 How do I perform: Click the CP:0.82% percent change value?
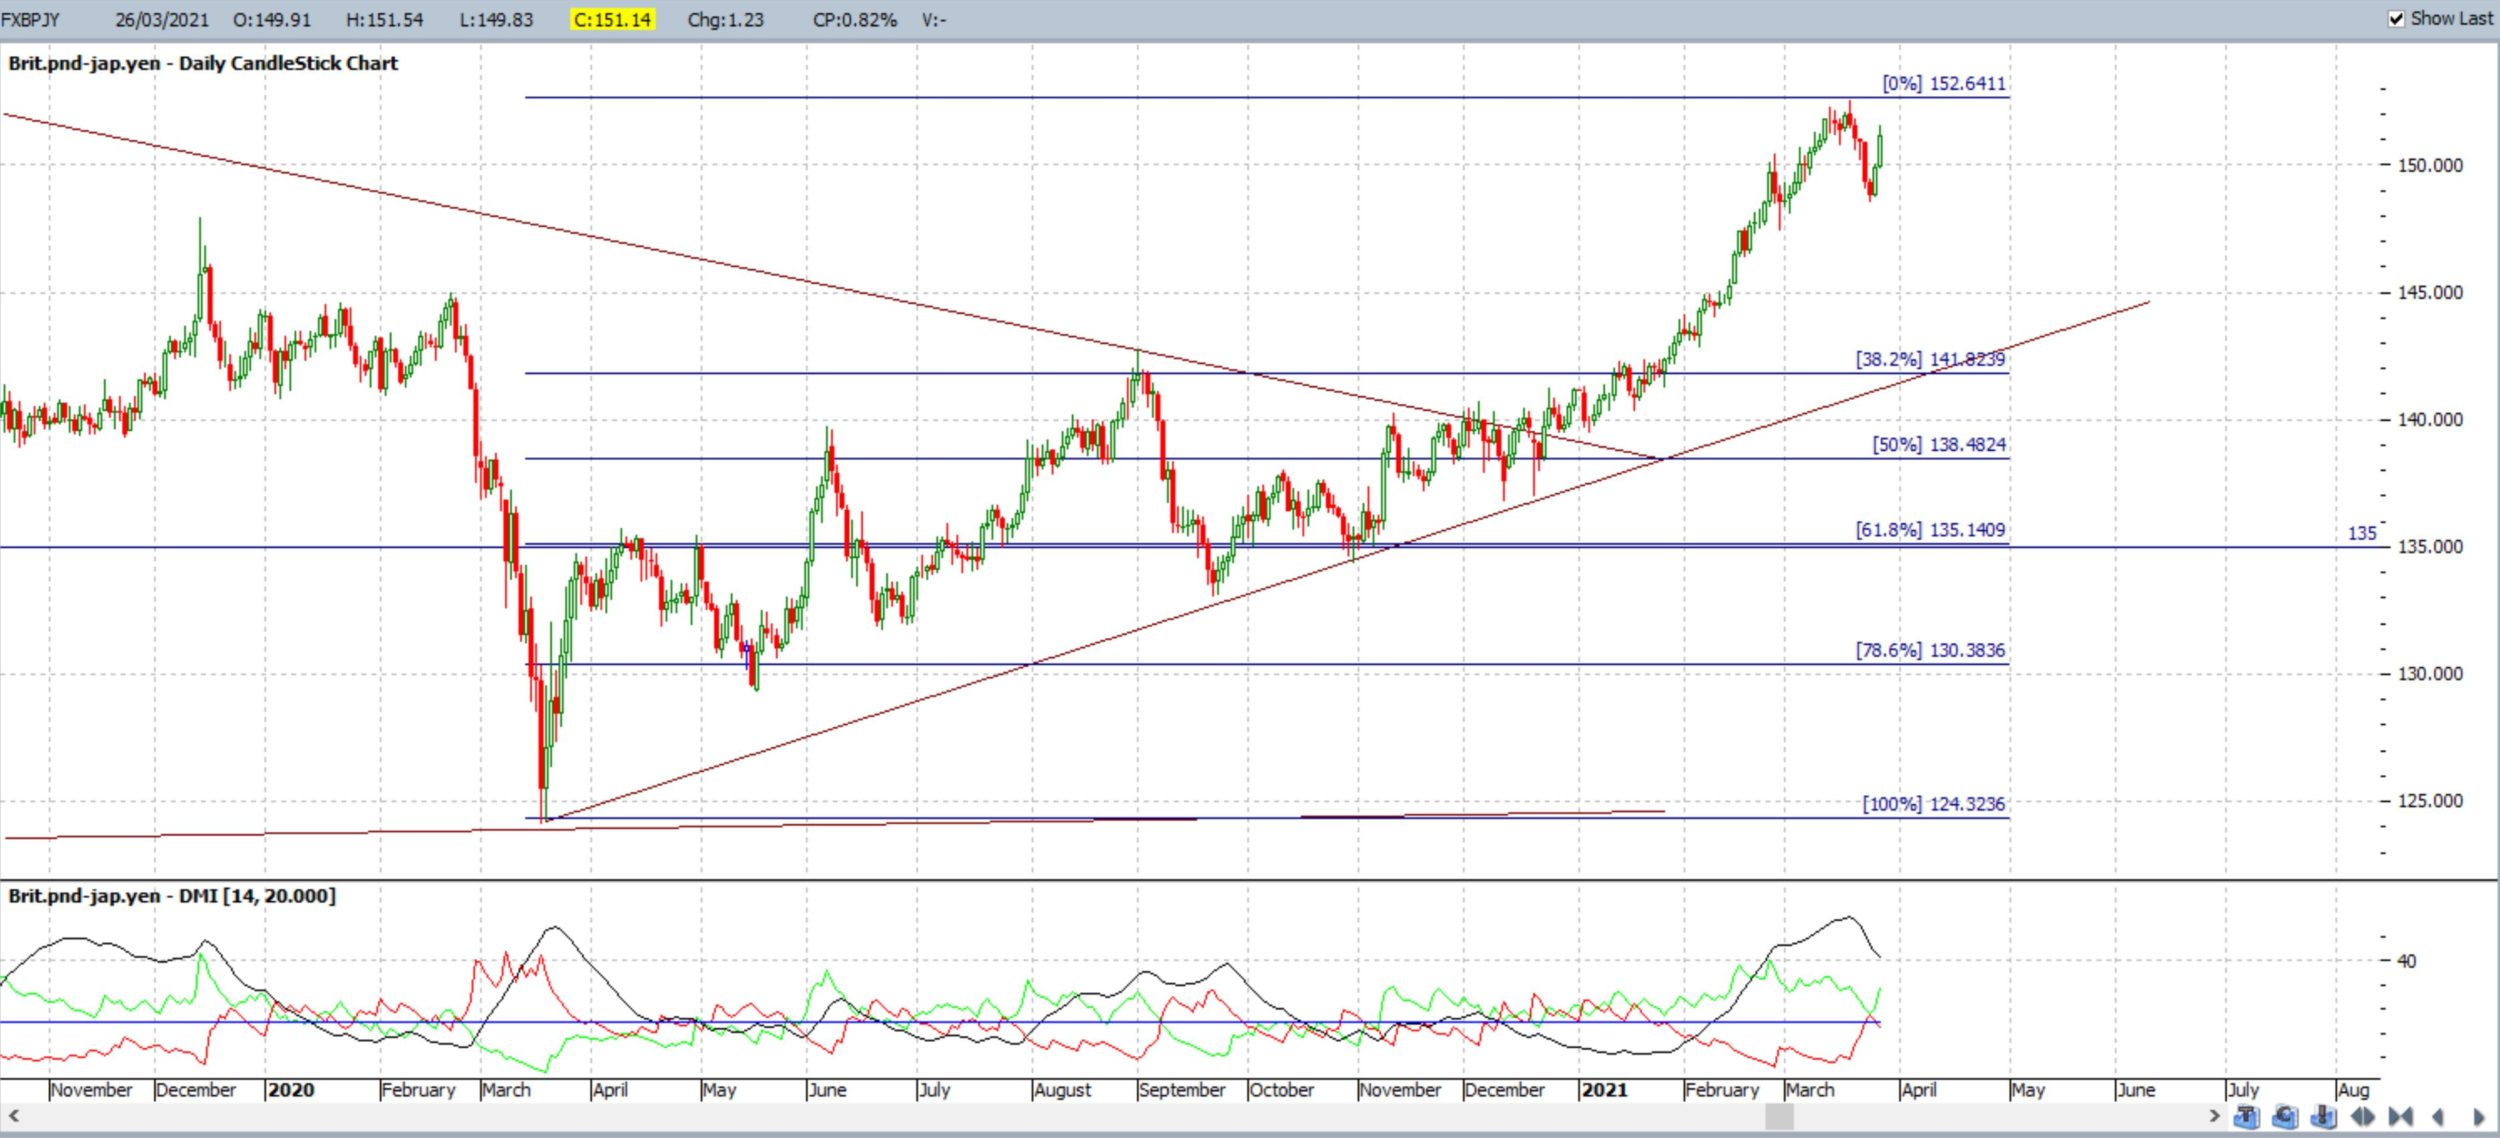[855, 19]
